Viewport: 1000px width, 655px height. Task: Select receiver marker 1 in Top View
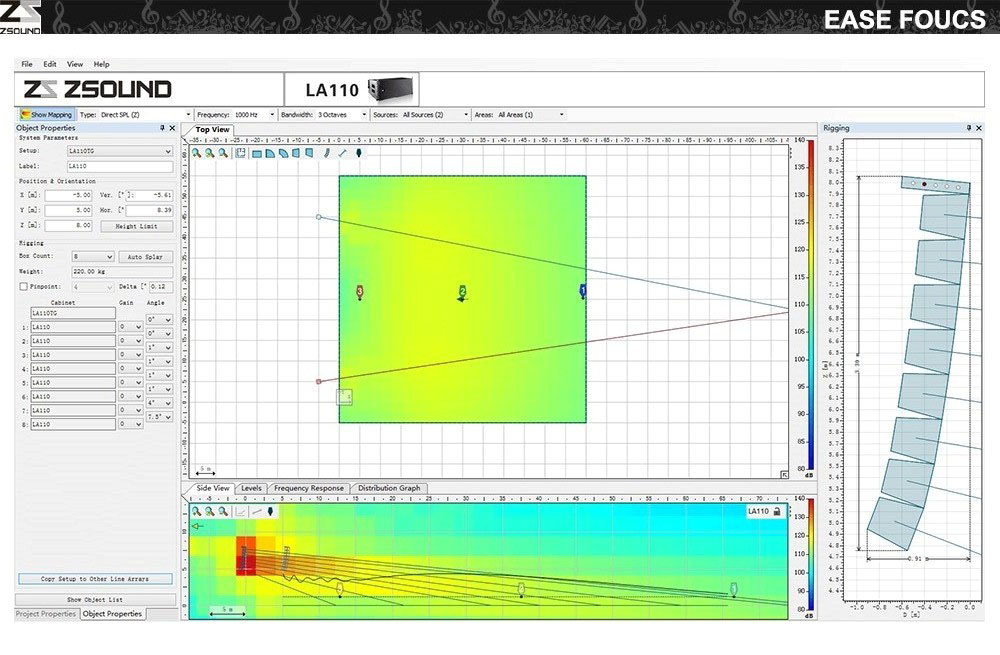582,291
